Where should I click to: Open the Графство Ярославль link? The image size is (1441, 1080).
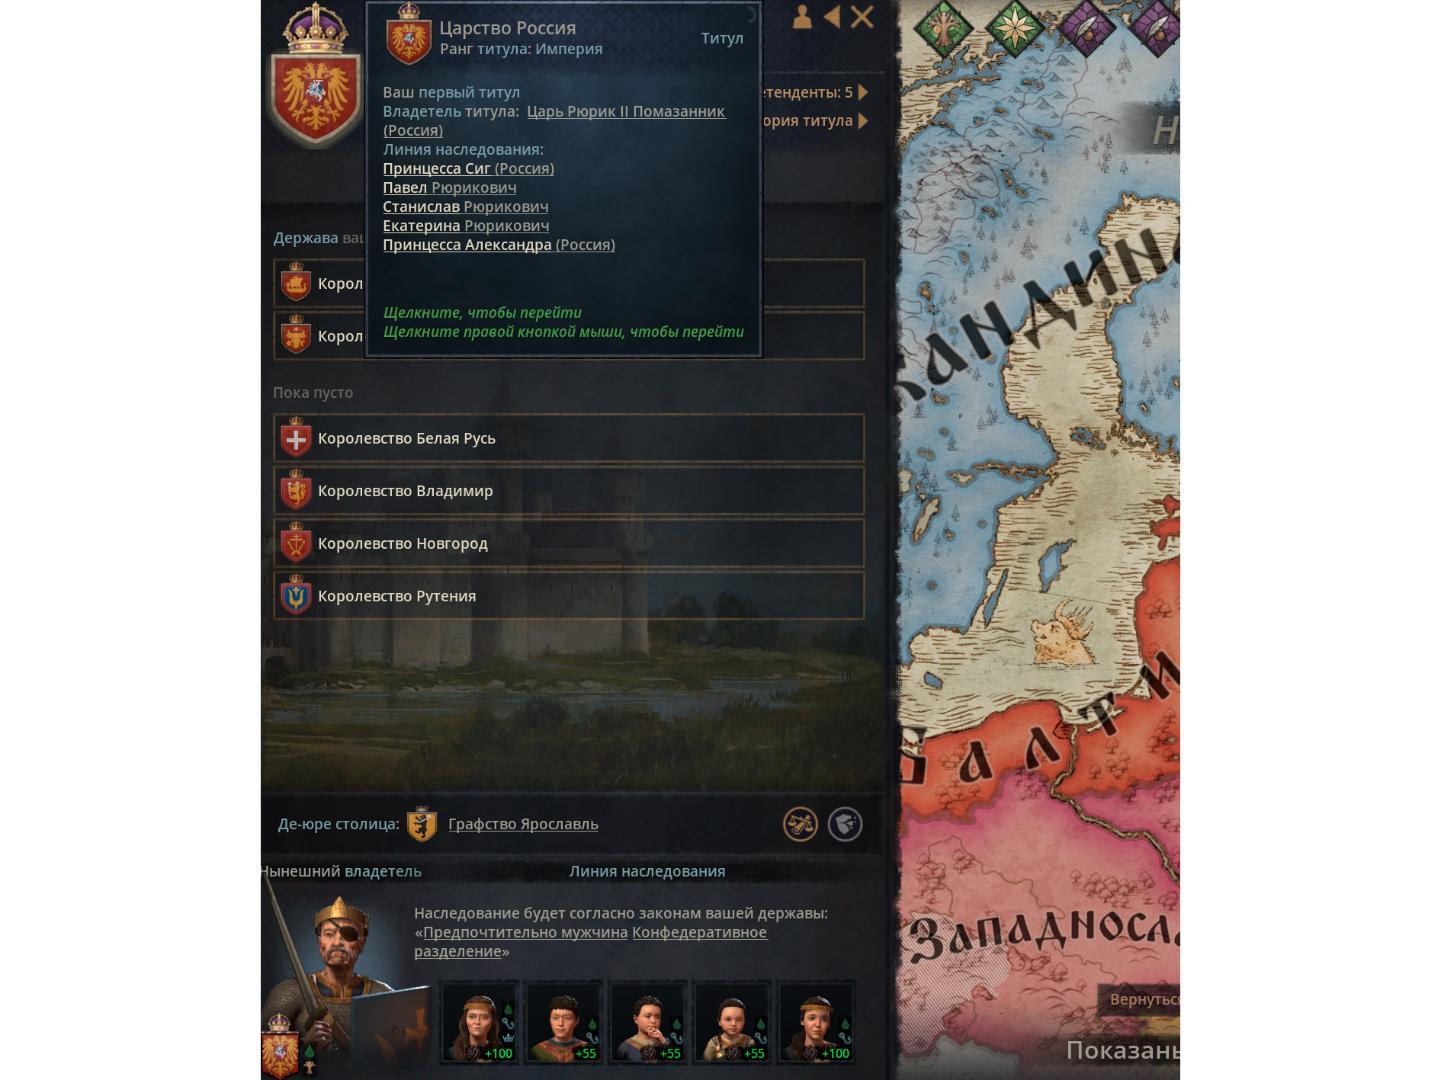click(523, 824)
